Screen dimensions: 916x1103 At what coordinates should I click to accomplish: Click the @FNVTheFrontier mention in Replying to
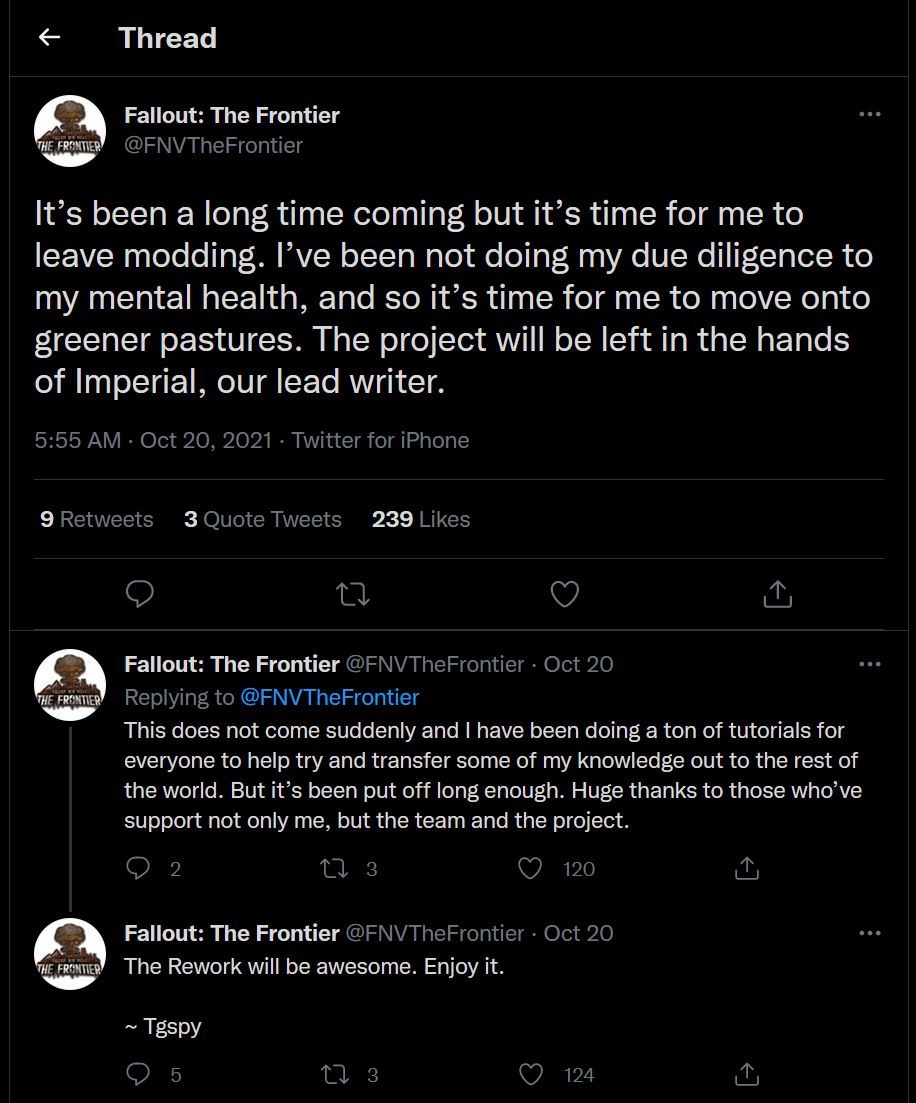point(329,697)
